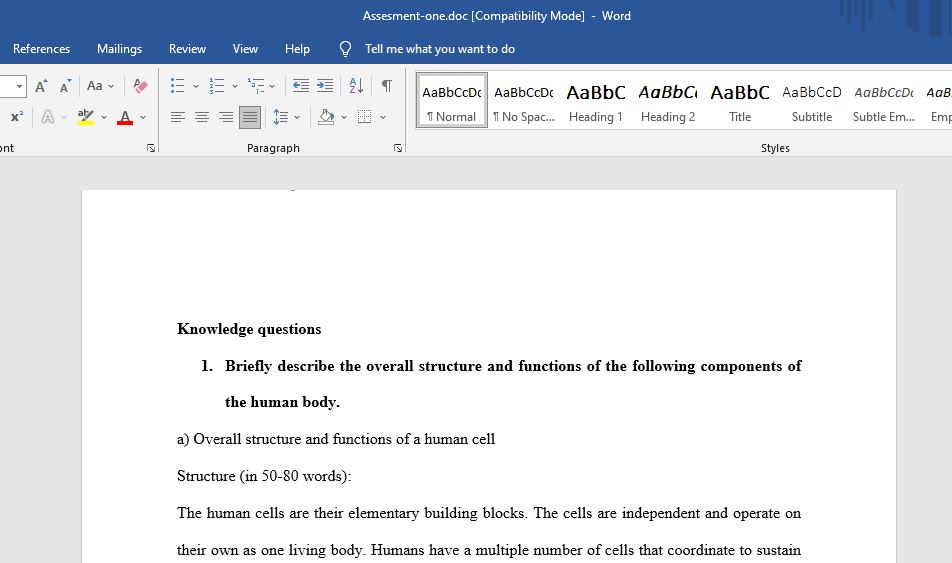Image resolution: width=952 pixels, height=563 pixels.
Task: Align text left
Action: (x=177, y=117)
